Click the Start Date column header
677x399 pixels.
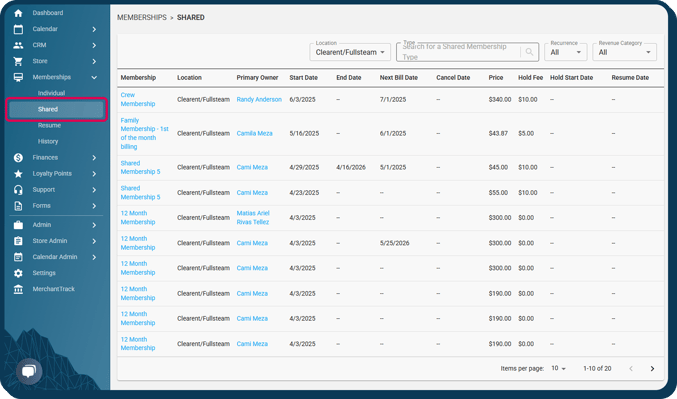point(304,78)
